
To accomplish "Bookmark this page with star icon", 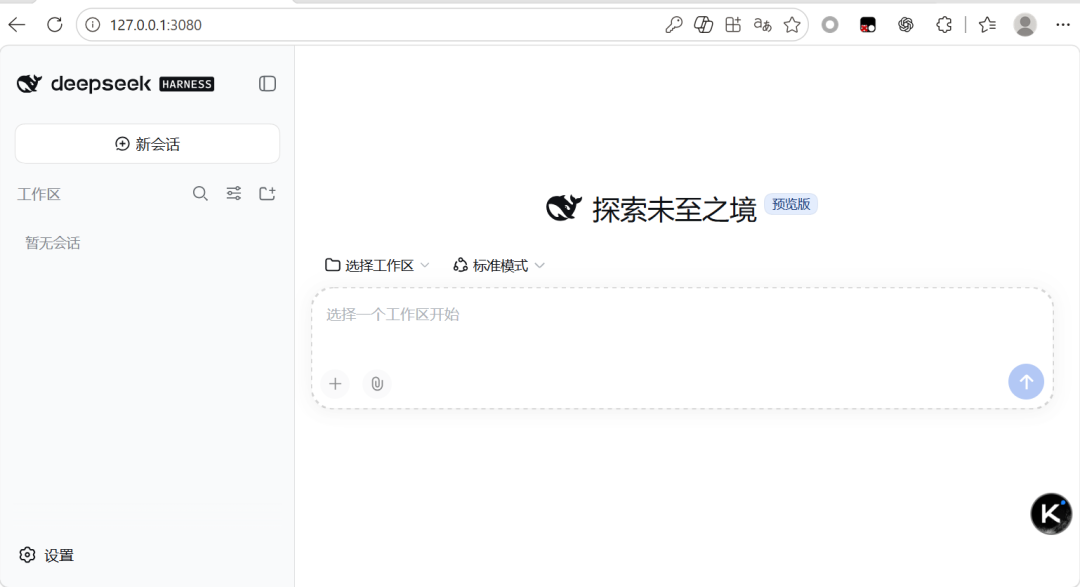I will pyautogui.click(x=792, y=25).
